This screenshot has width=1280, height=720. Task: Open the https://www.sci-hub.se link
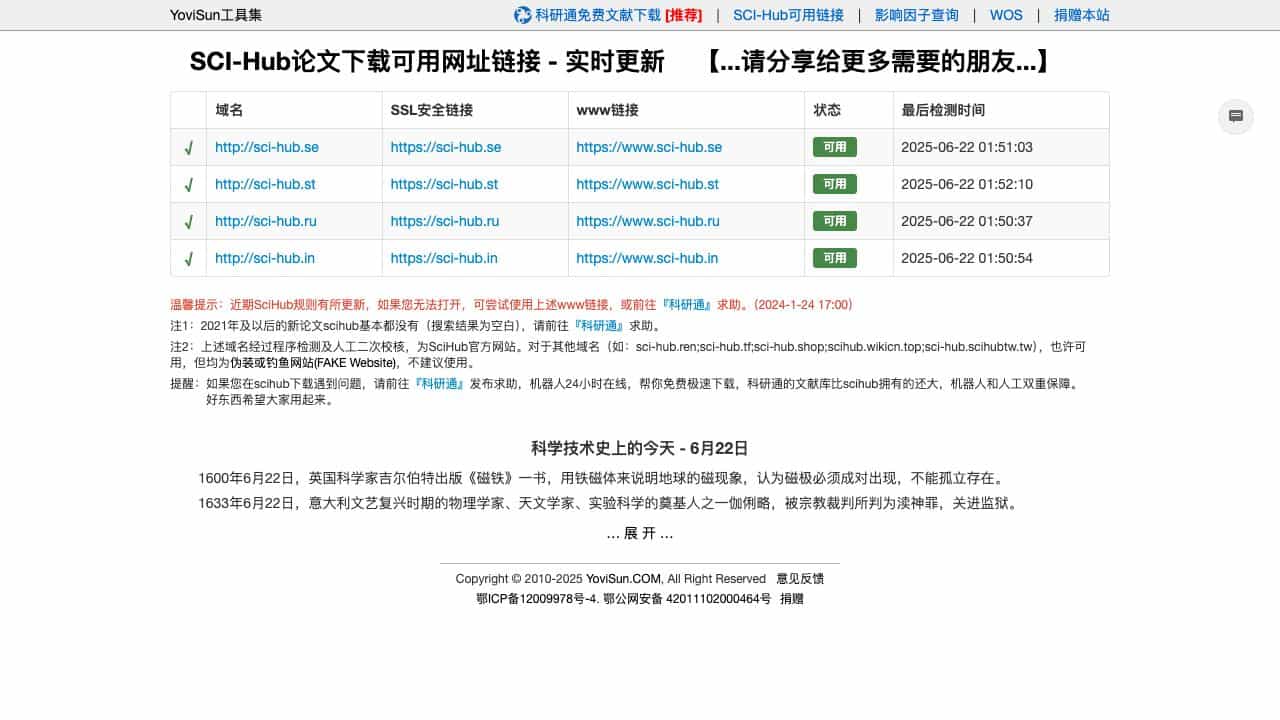coord(649,147)
